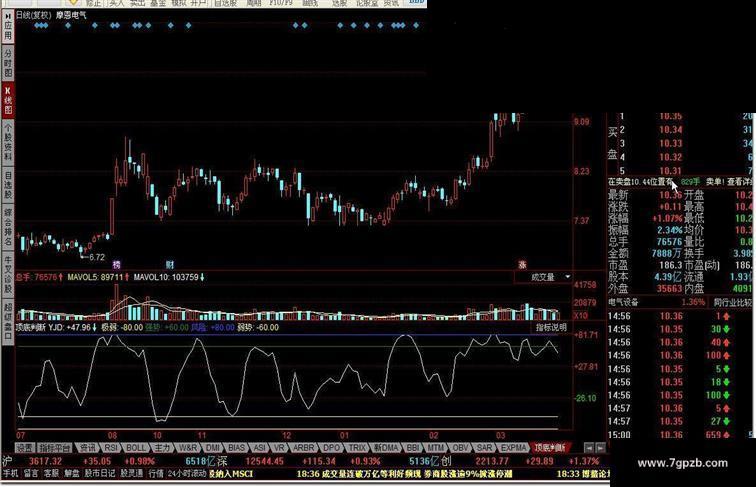This screenshot has height=487, width=756.
Task: Open 指标说明 indicator explanation
Action: point(551,327)
